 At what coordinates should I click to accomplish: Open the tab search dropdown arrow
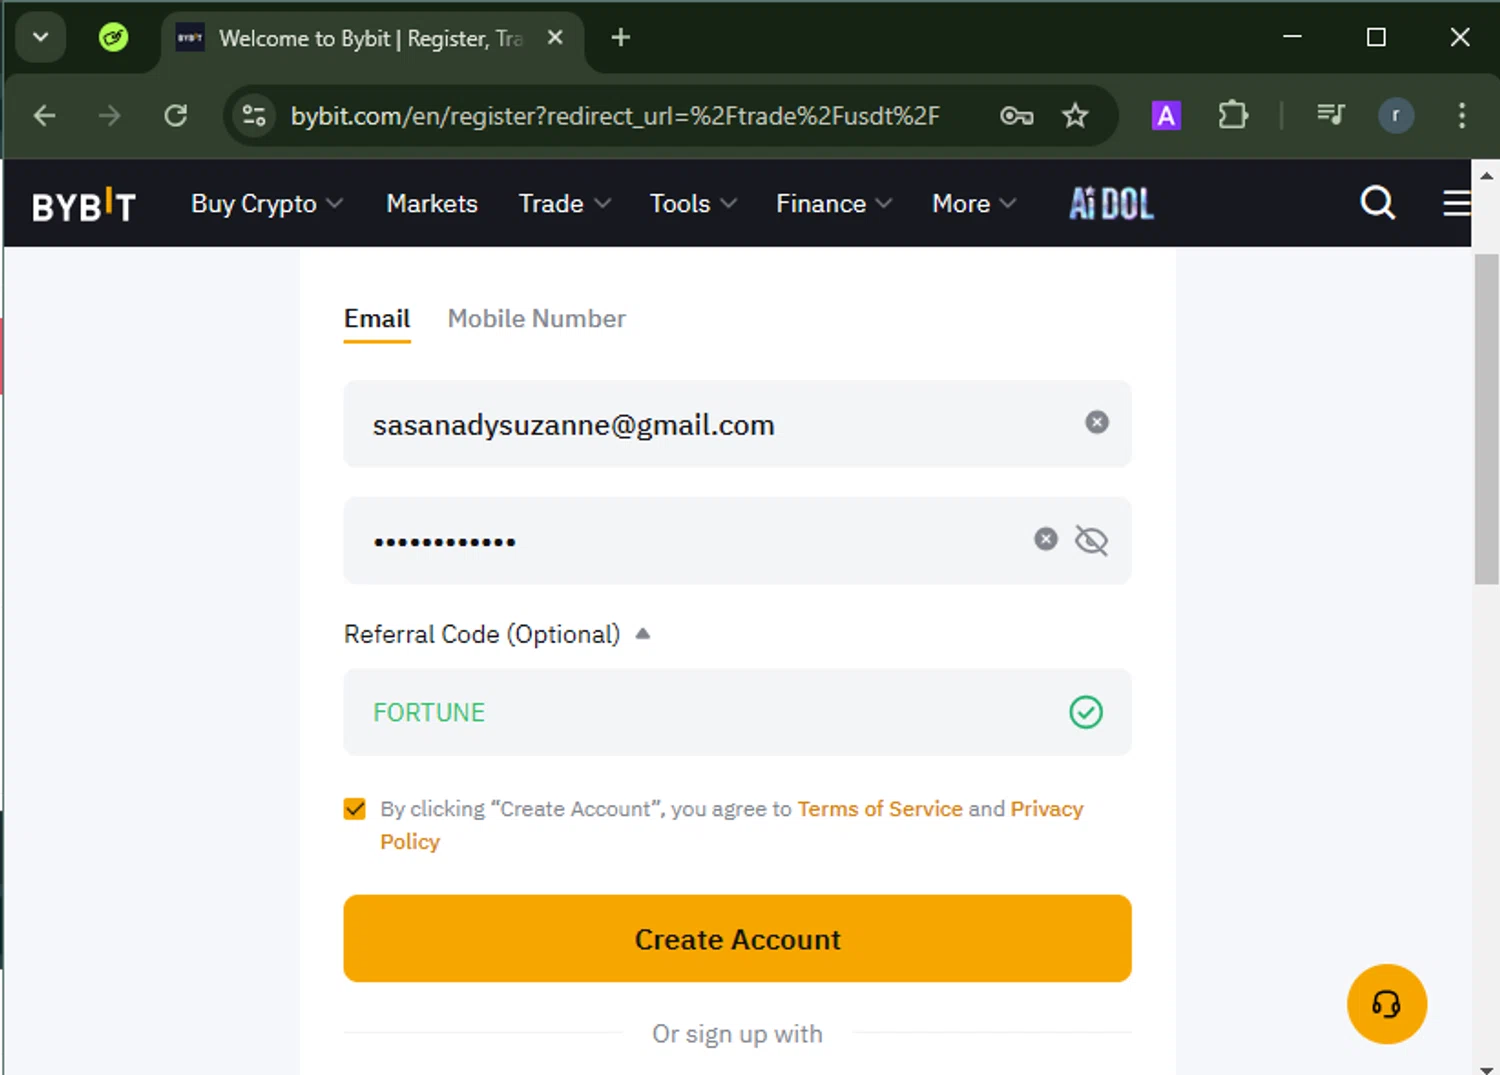click(41, 38)
